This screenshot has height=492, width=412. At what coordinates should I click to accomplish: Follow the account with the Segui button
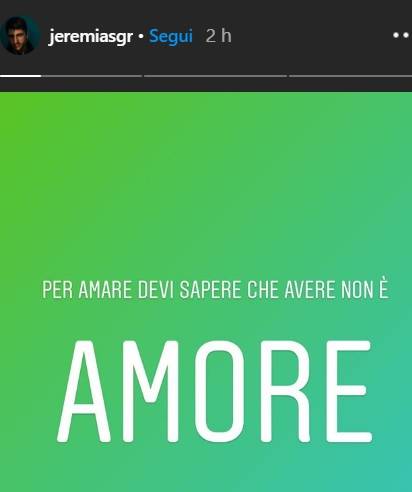(171, 36)
